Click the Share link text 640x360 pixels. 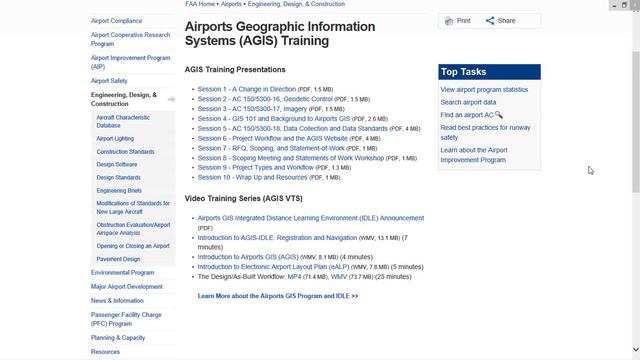click(507, 21)
